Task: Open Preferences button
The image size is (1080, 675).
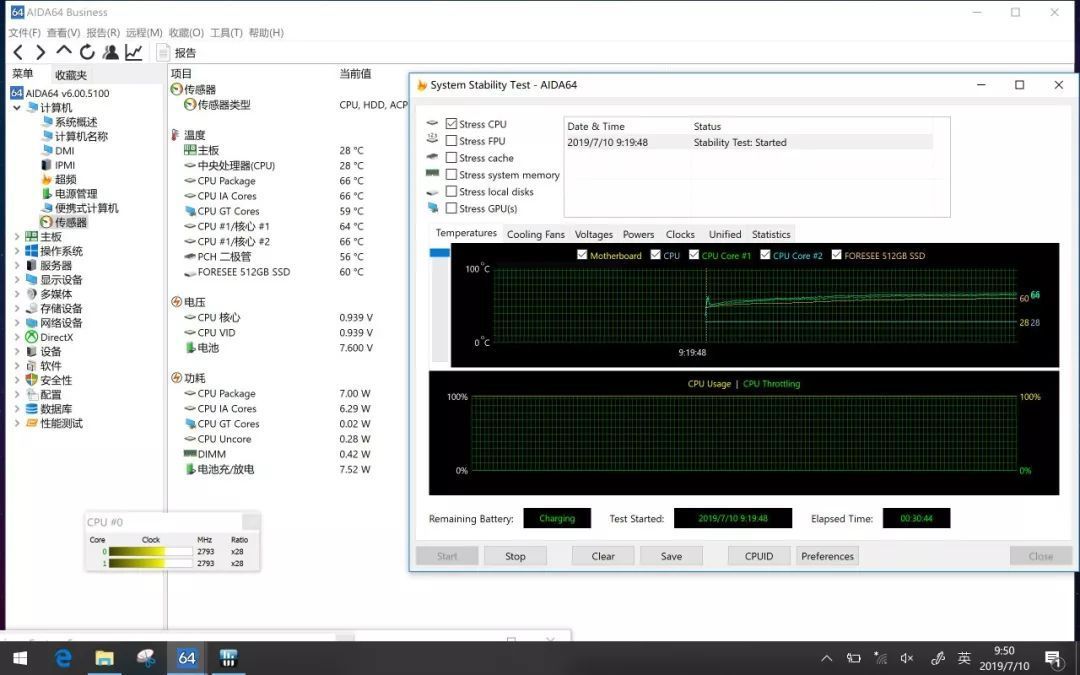Action: (827, 556)
